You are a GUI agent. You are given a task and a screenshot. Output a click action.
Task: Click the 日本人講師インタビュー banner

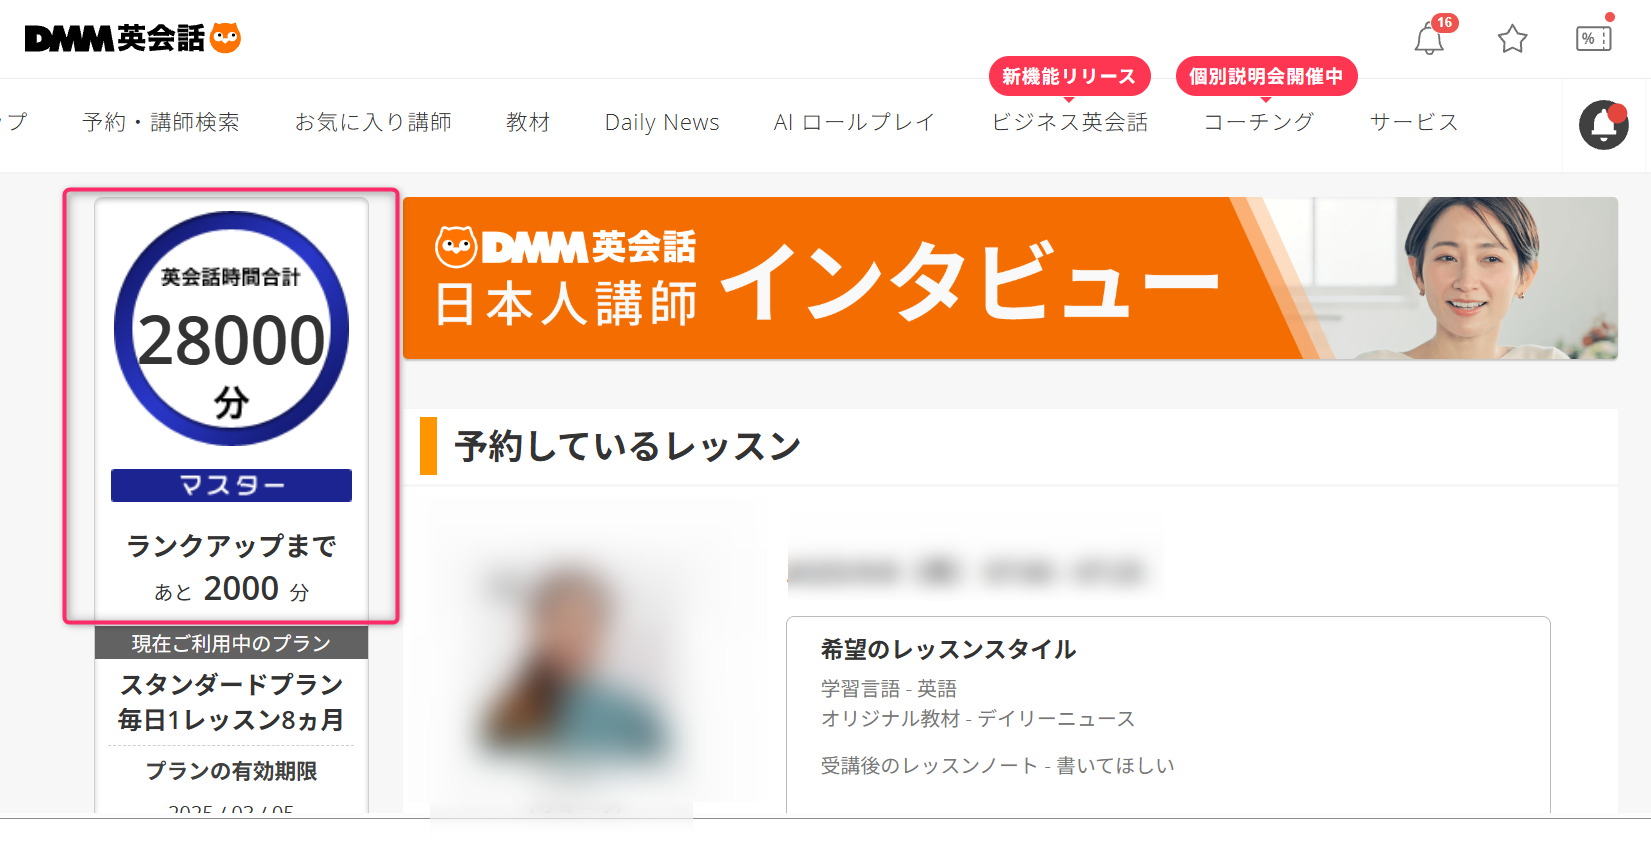pyautogui.click(x=1010, y=278)
